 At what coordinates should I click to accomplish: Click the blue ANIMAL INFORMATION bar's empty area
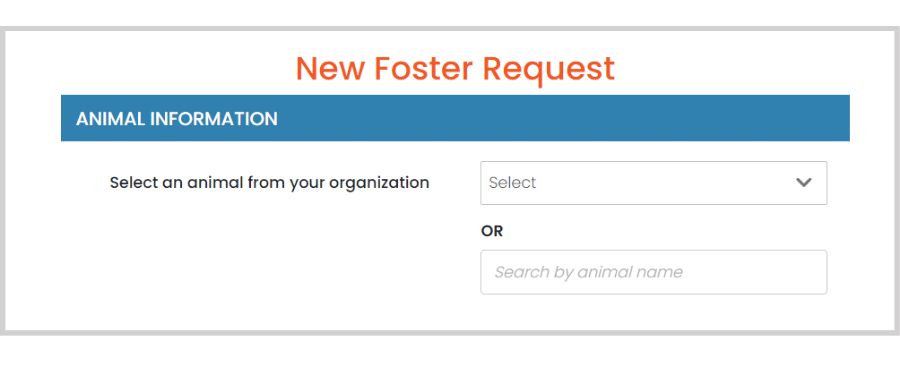pyautogui.click(x=562, y=118)
